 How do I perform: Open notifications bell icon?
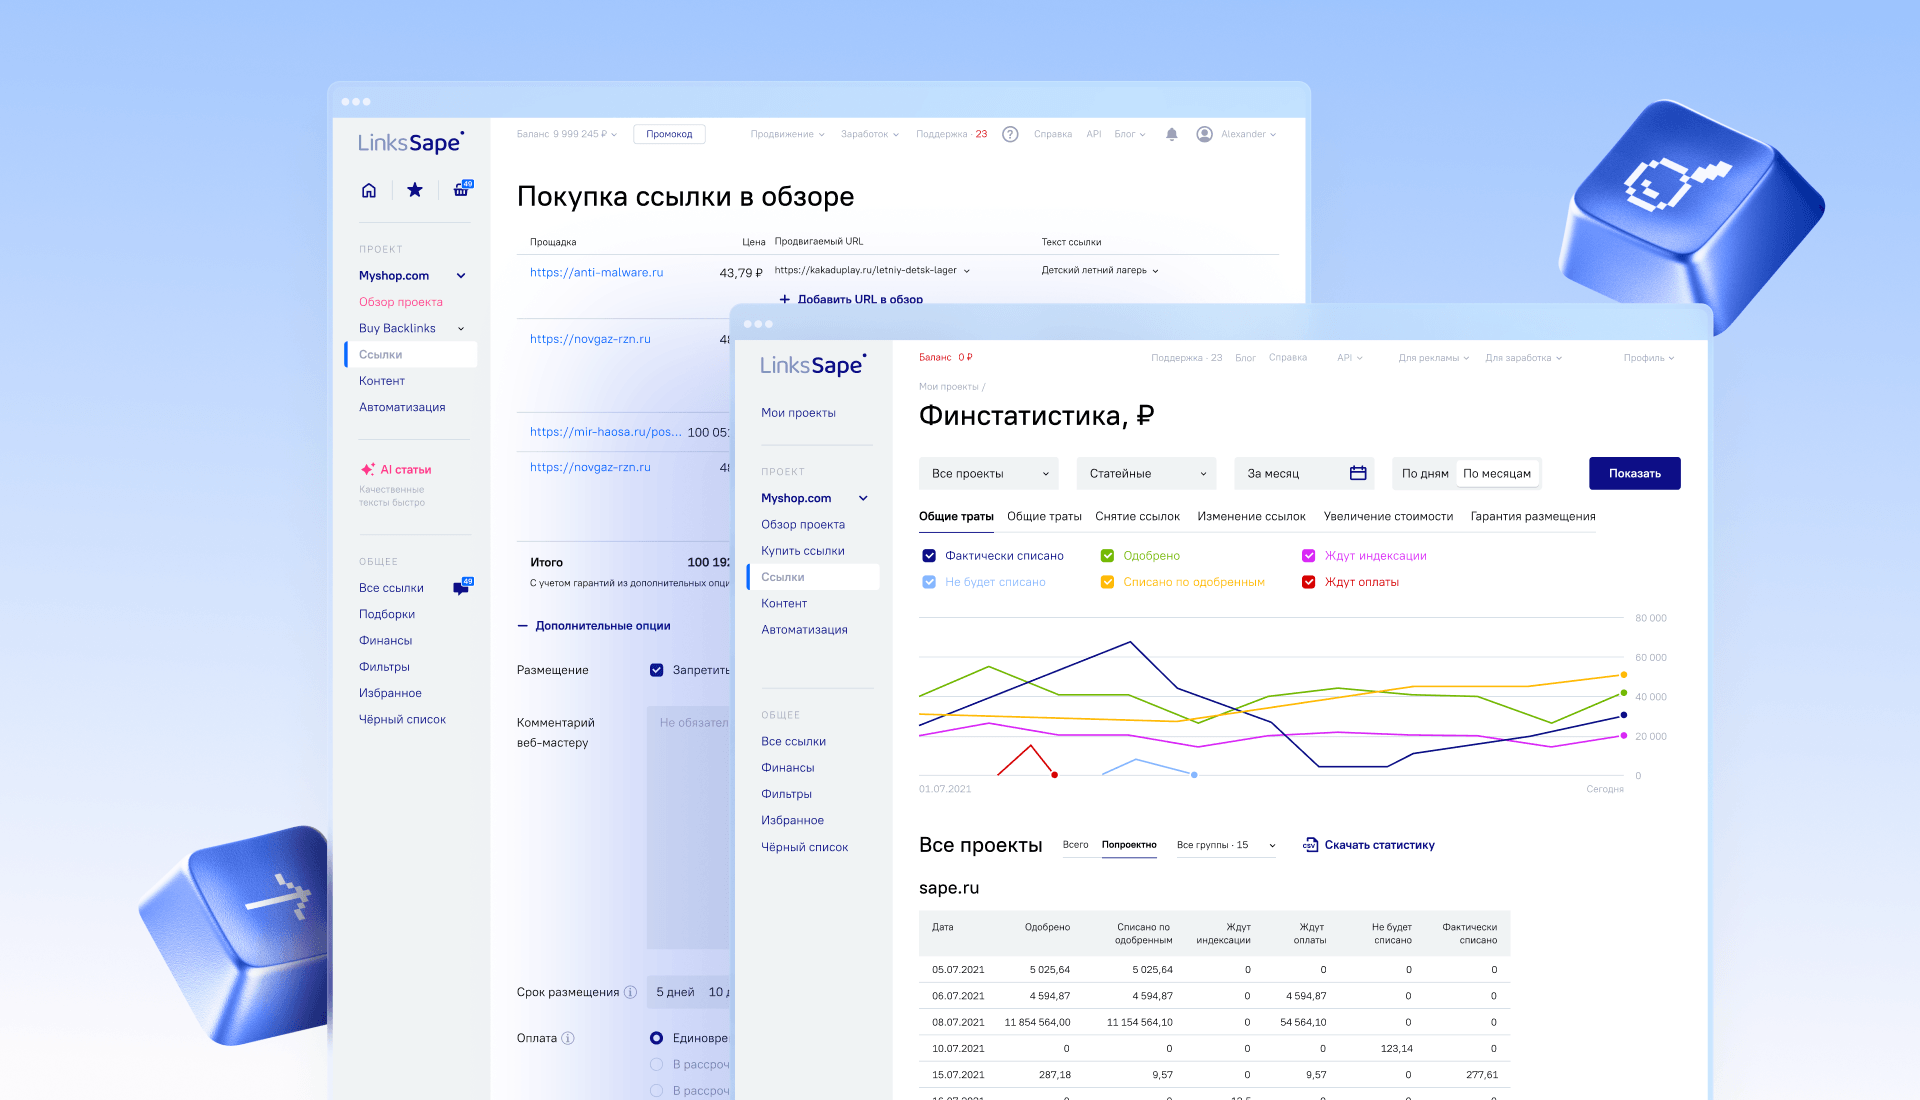(1172, 134)
